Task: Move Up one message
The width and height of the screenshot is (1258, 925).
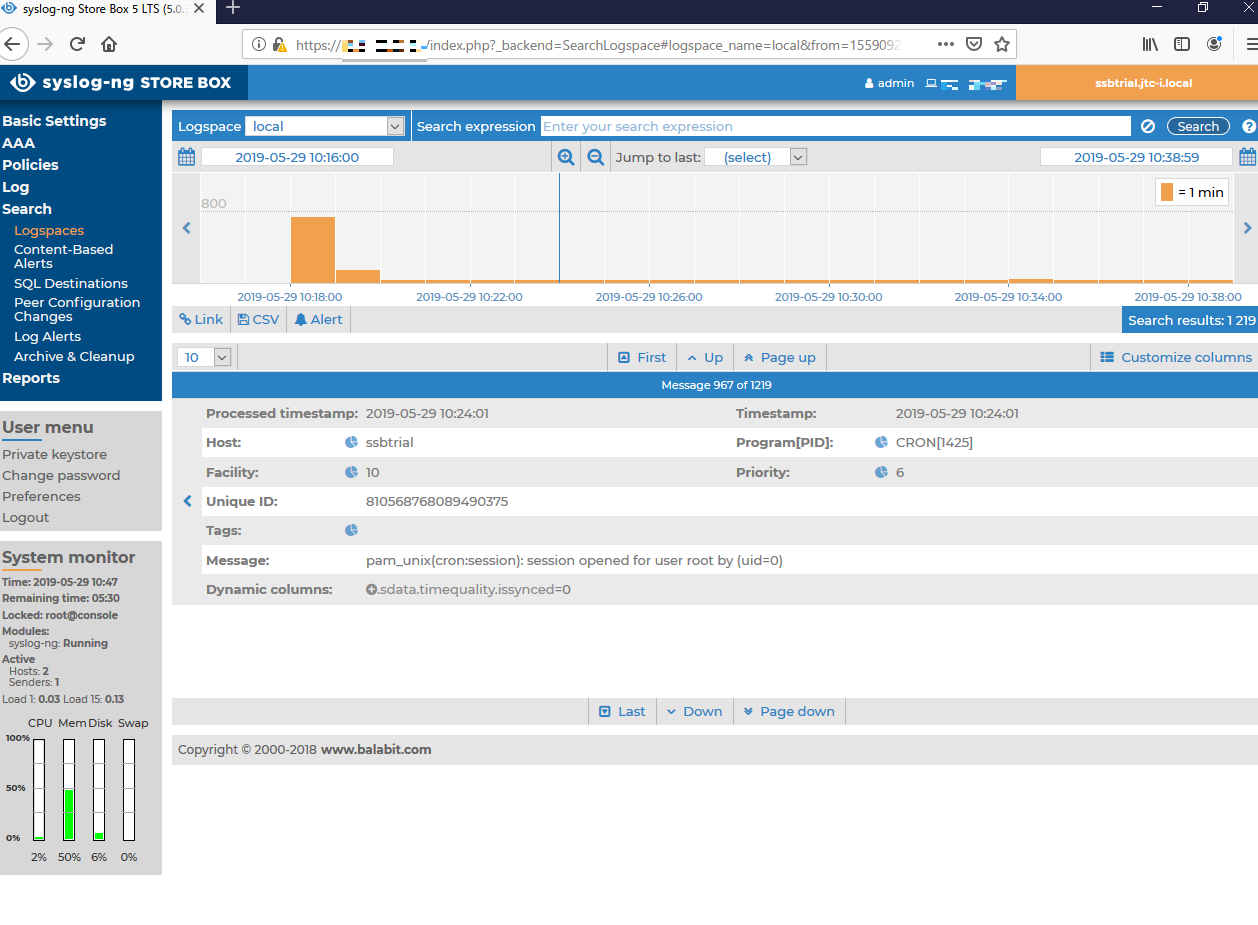Action: [705, 357]
